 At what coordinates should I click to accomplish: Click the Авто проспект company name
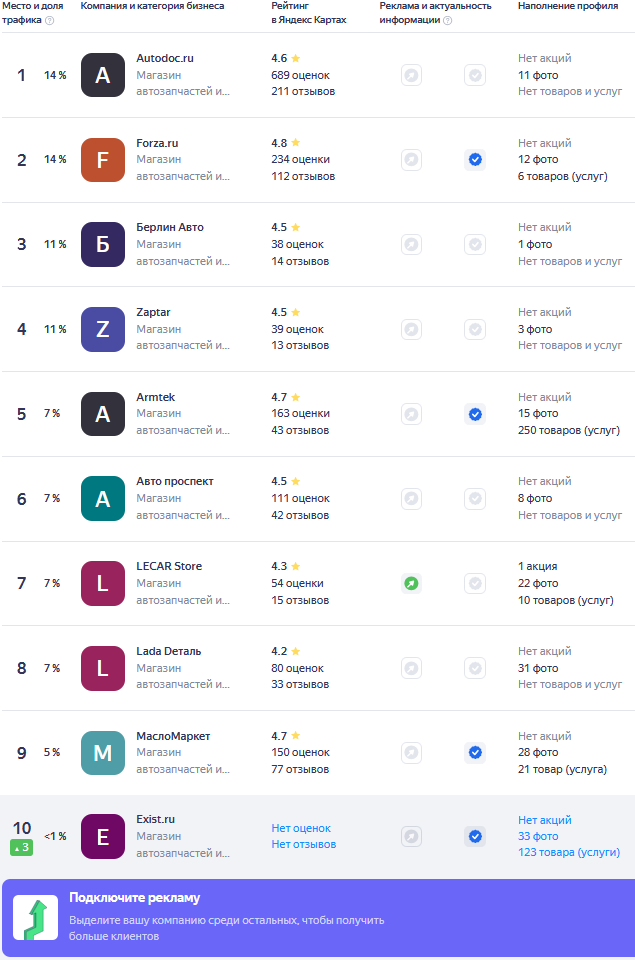pos(174,481)
